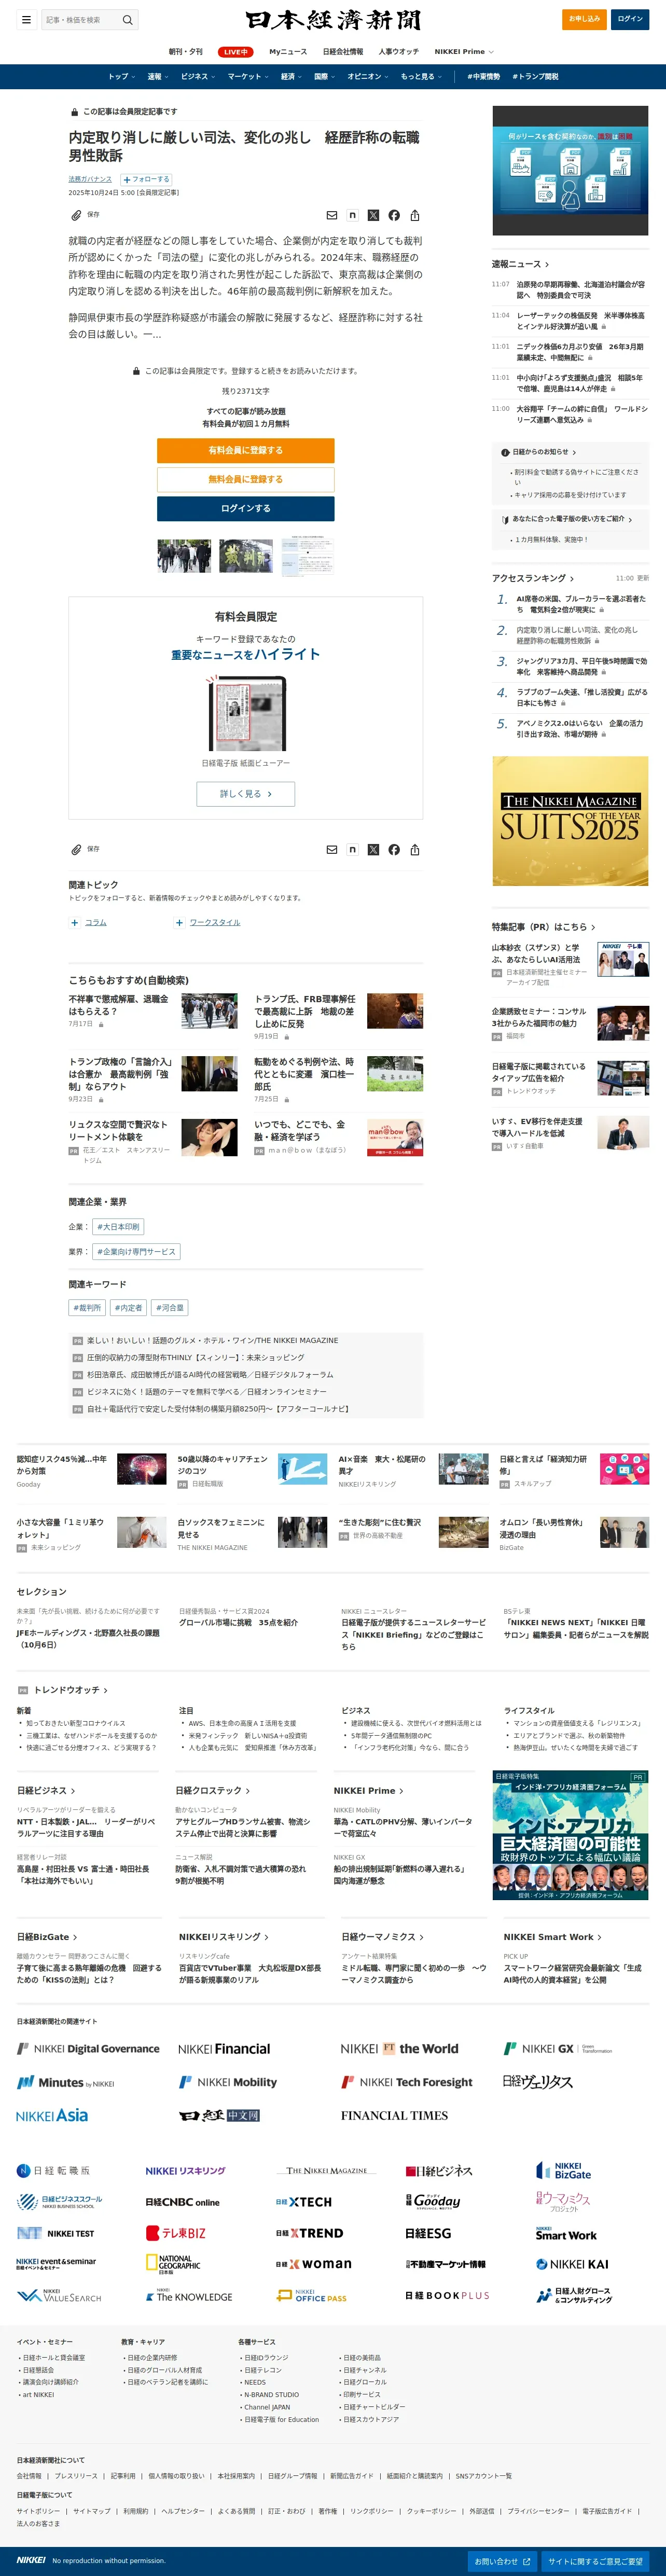
Task: Open the FINANCIAL TIMES logo link
Action: tap(394, 2115)
